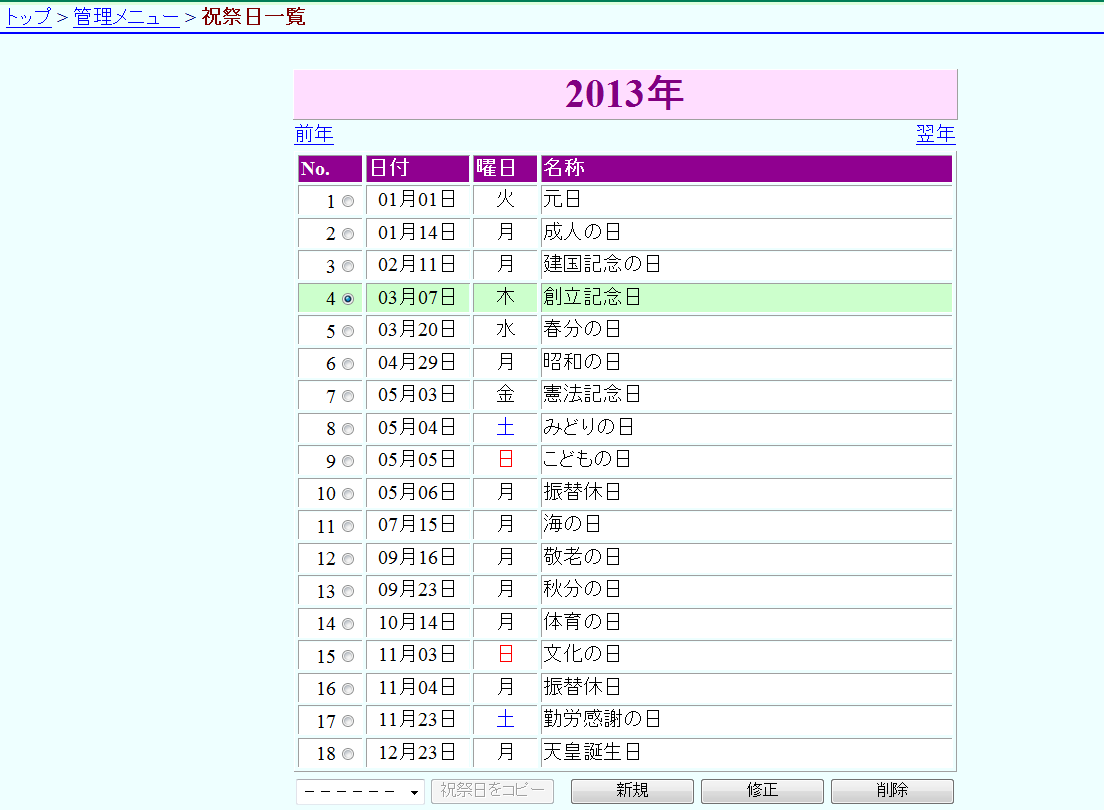Click name cell 創立記念日
Screen dimensions: 1104x810
746,297
